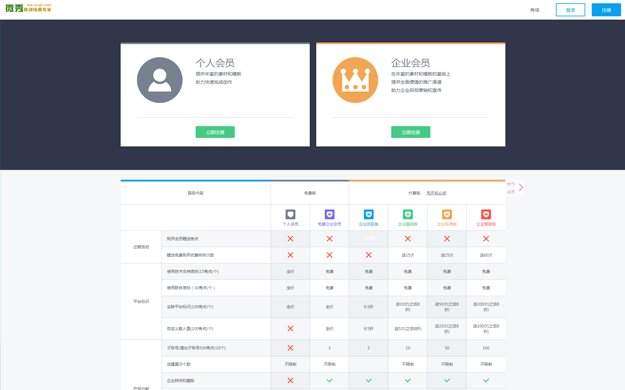
Task: Click the 送60次 table cell
Action: (x=486, y=255)
